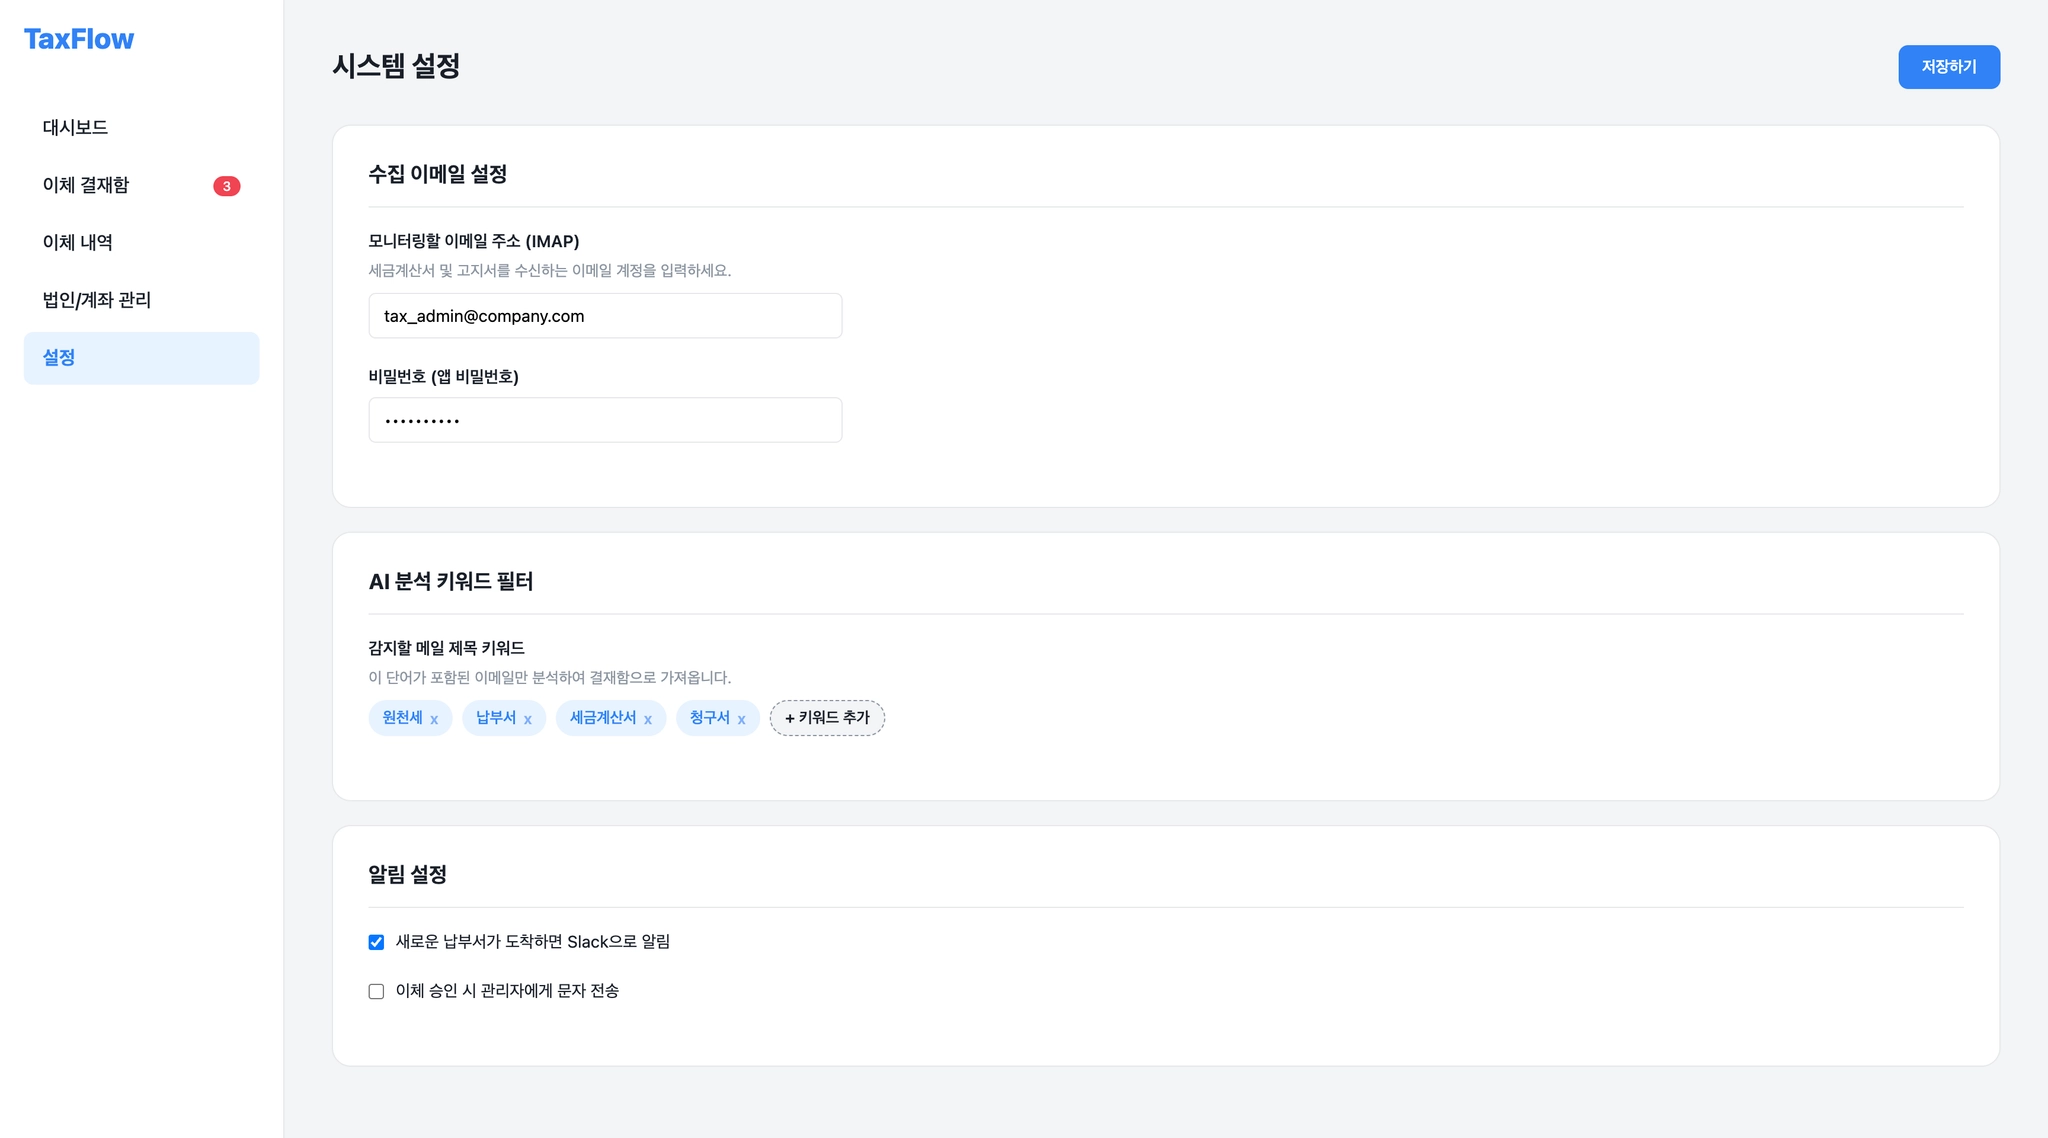This screenshot has height=1138, width=2048.
Task: Open the 대시보드 menu
Action: pos(75,127)
